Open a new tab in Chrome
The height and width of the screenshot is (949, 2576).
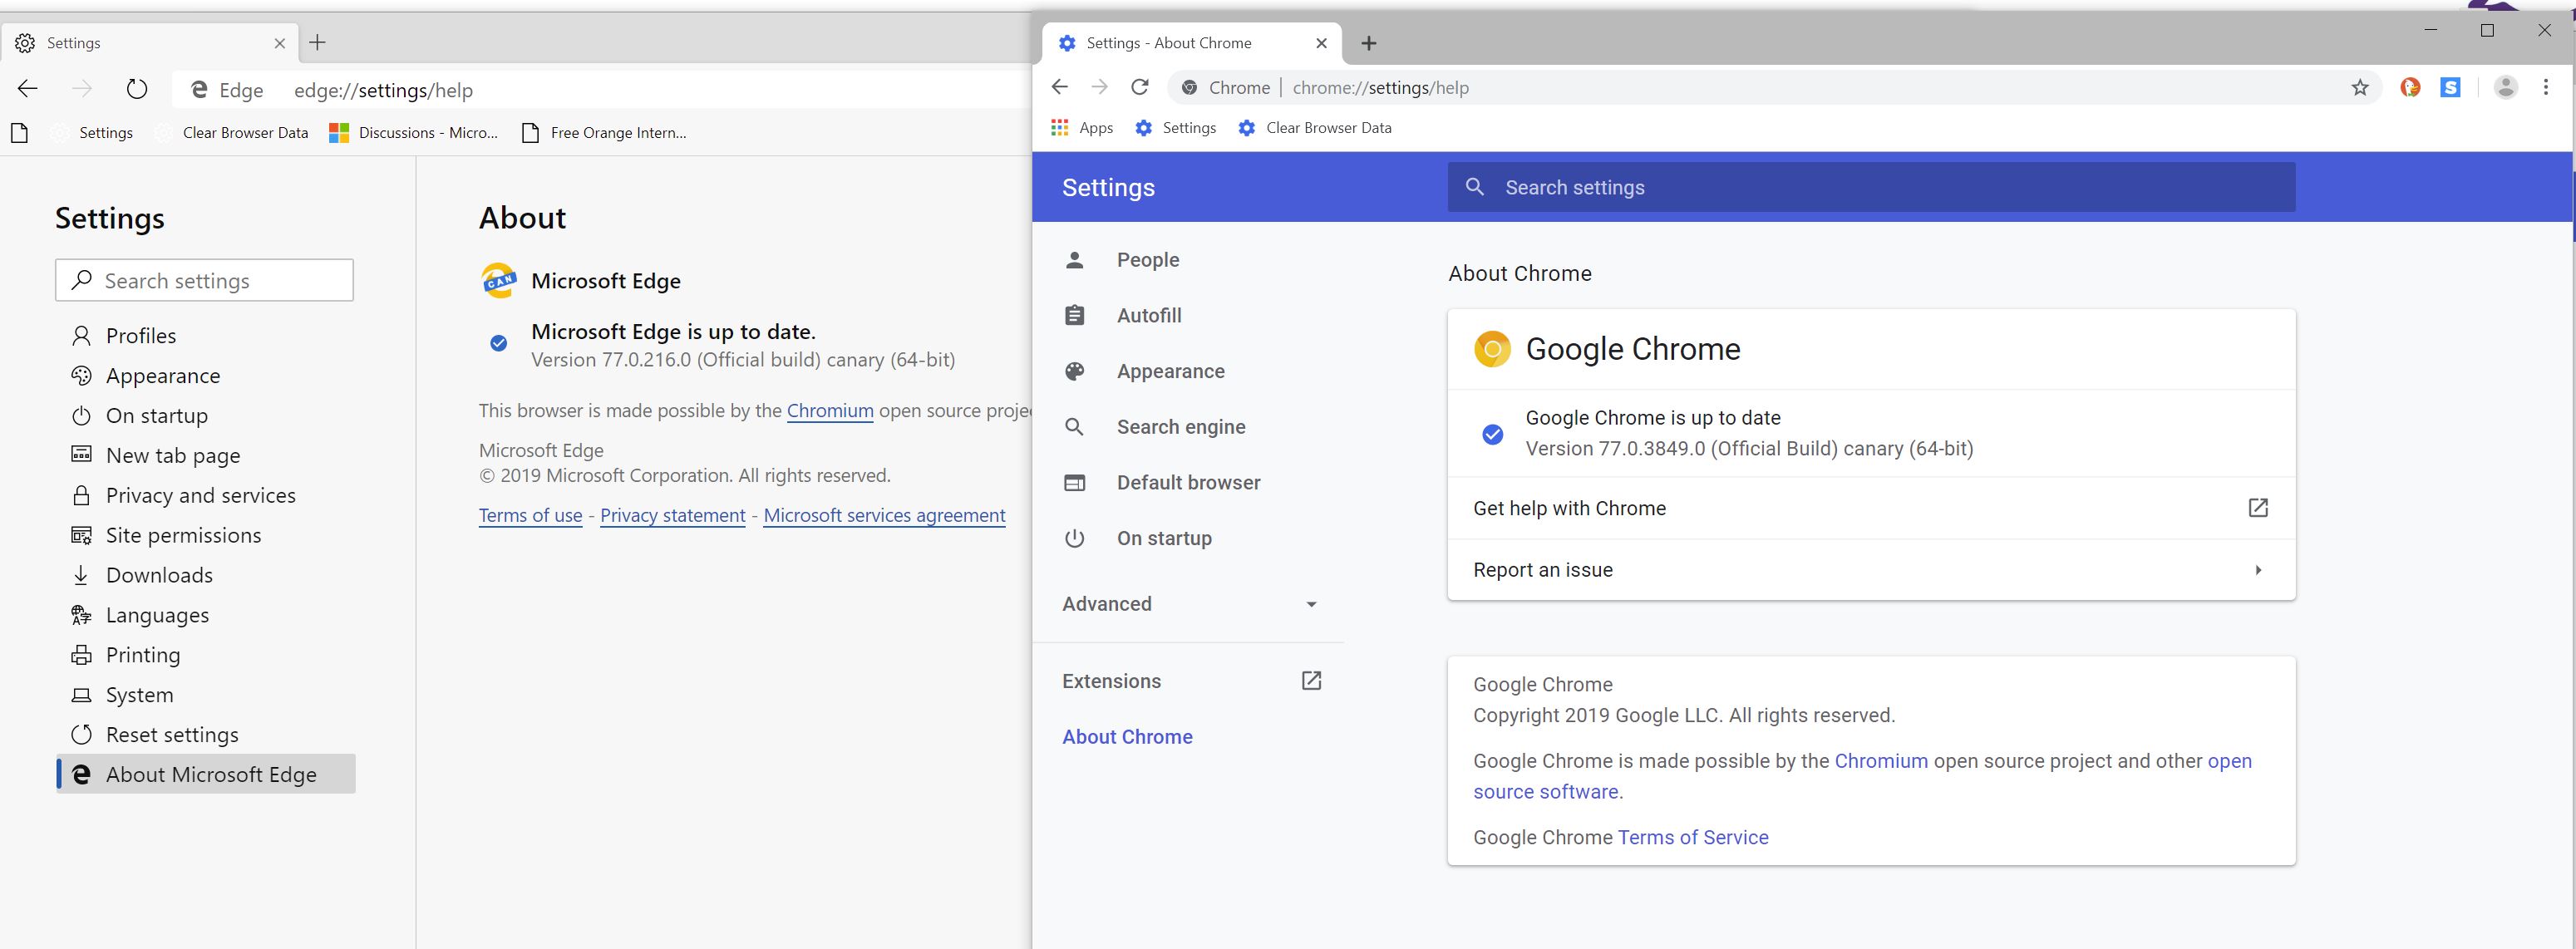coord(1369,43)
